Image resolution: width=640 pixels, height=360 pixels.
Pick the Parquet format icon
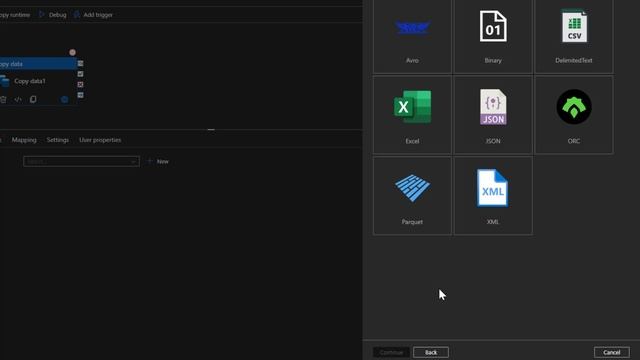tap(412, 188)
